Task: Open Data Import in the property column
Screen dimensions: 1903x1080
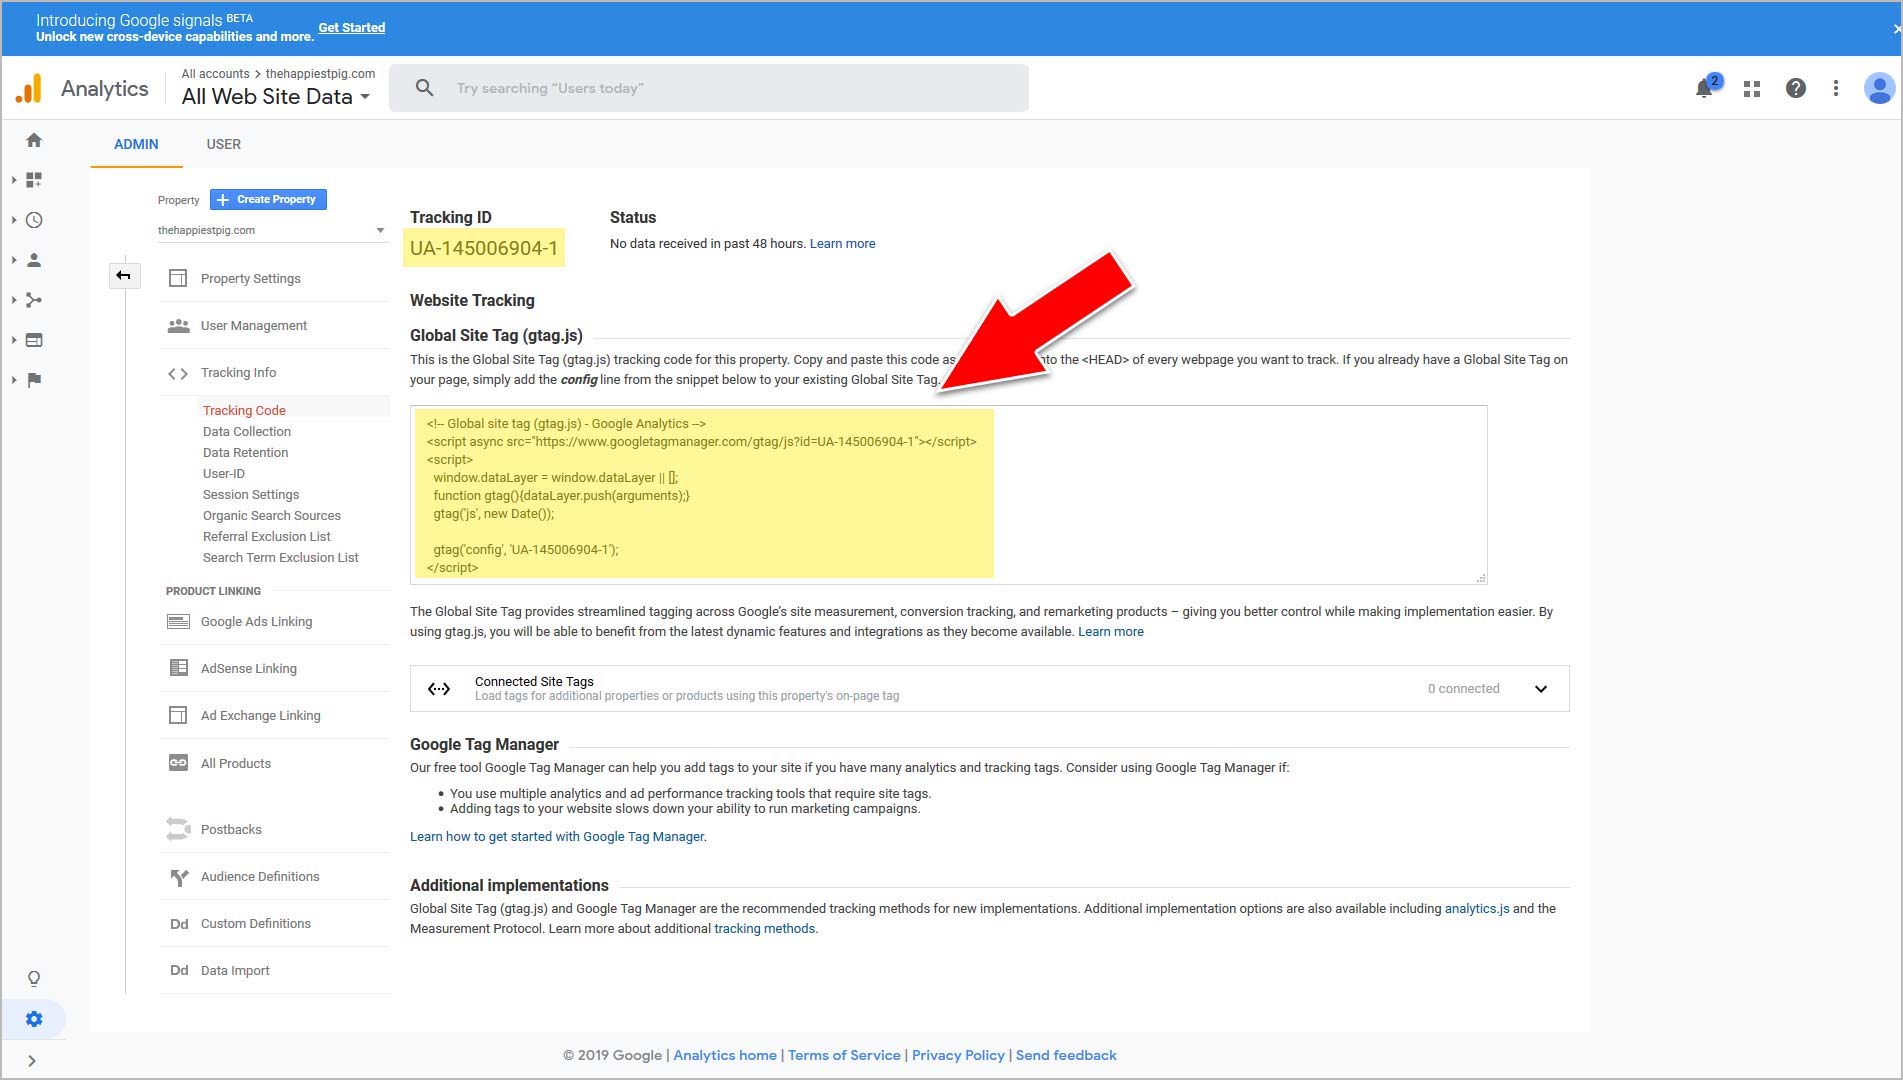Action: (x=235, y=970)
